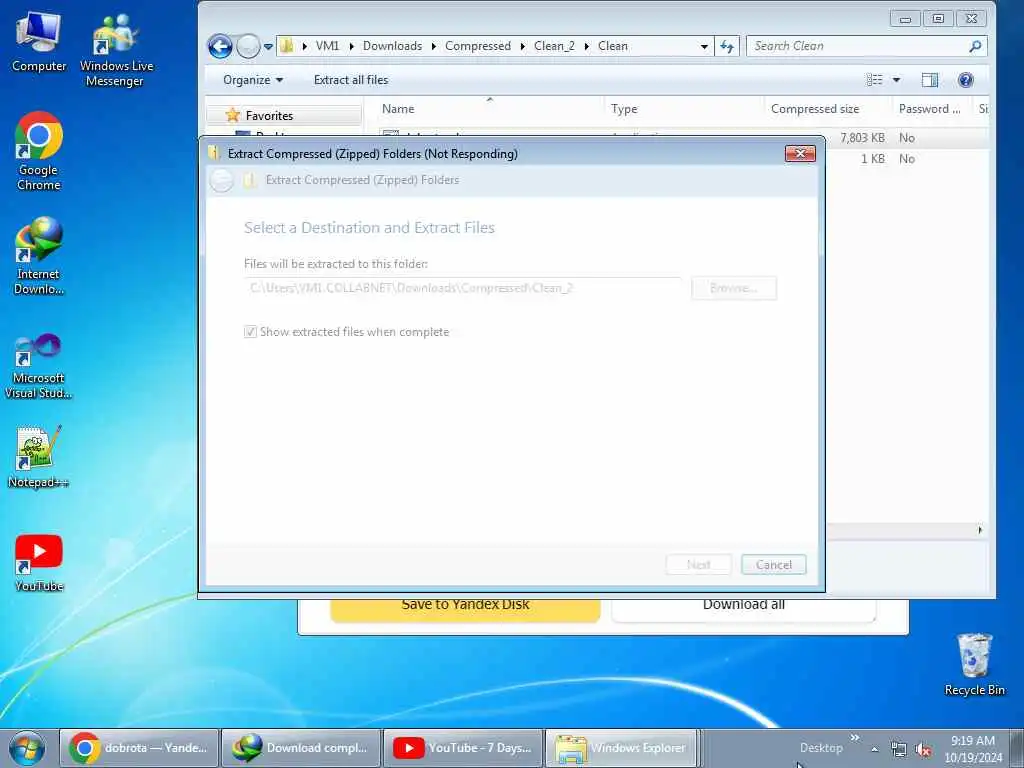
Task: Change your view icon in Explorer
Action: 874,80
